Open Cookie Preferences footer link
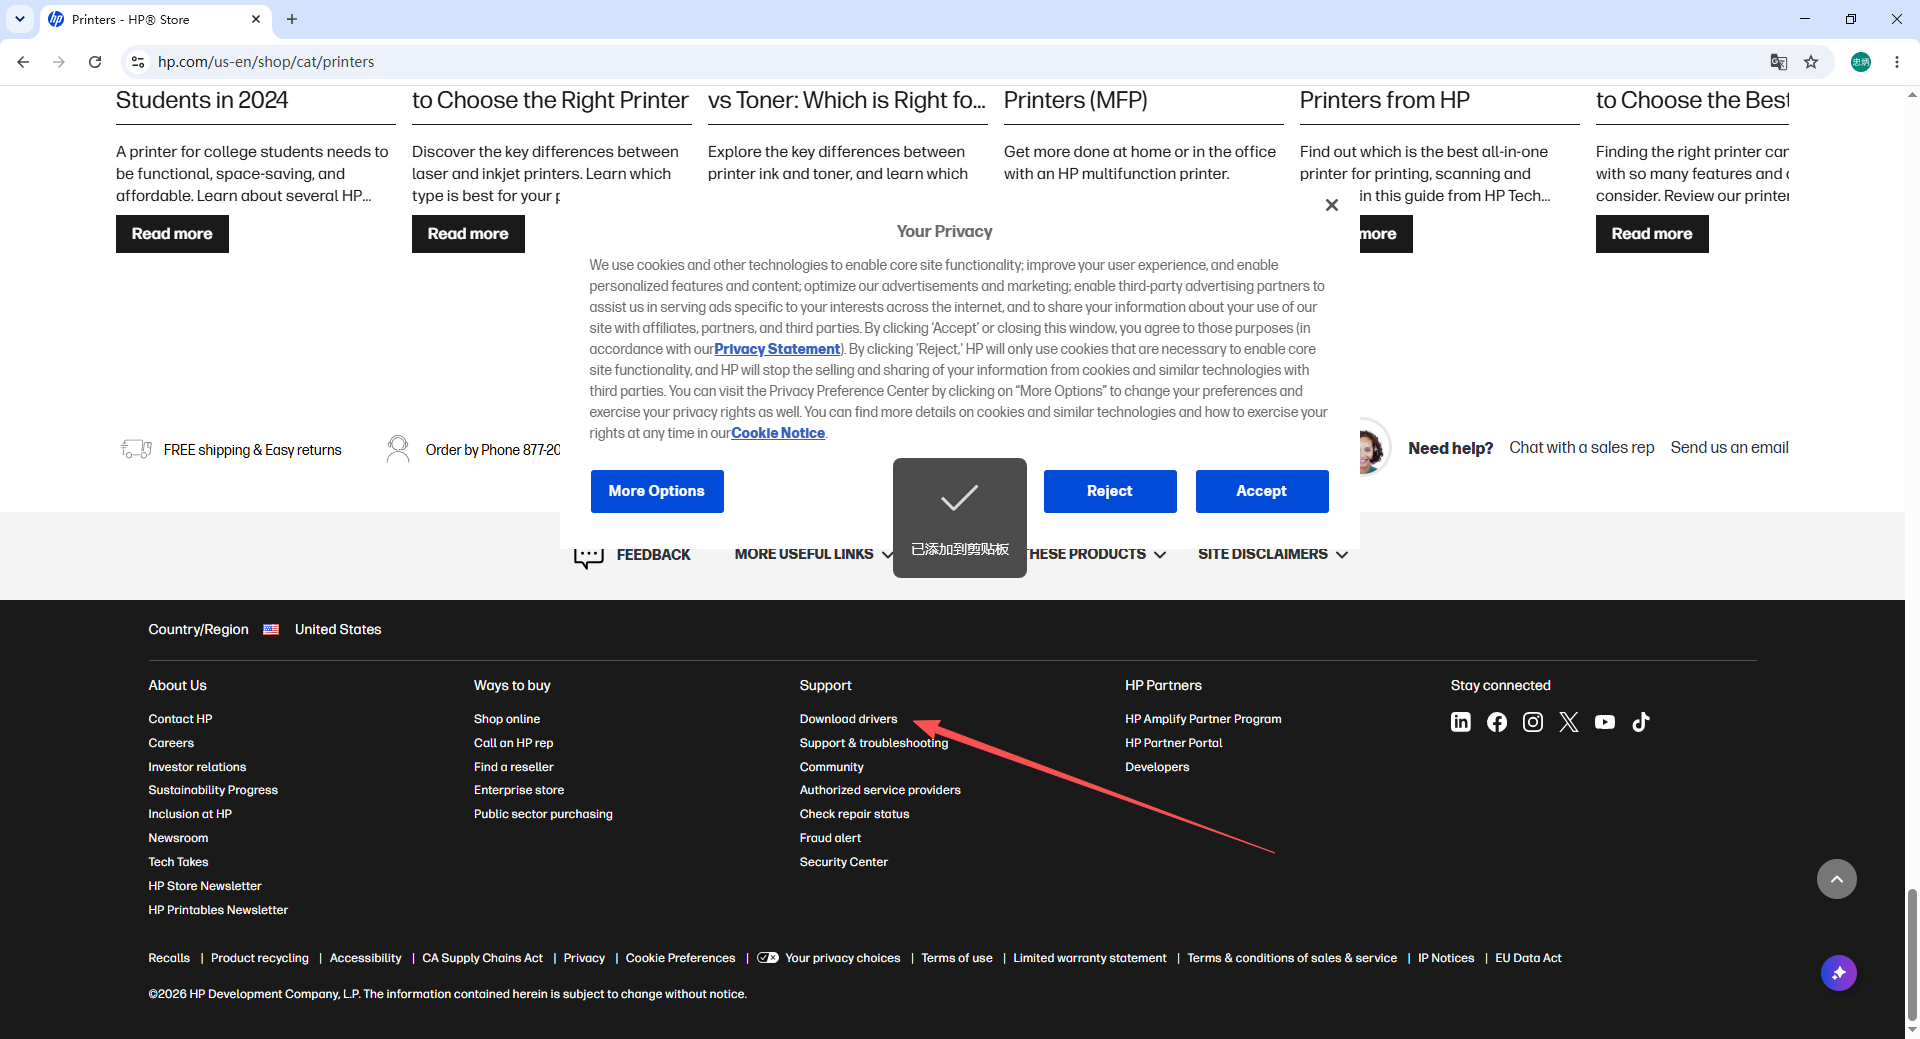1920x1039 pixels. 680,958
